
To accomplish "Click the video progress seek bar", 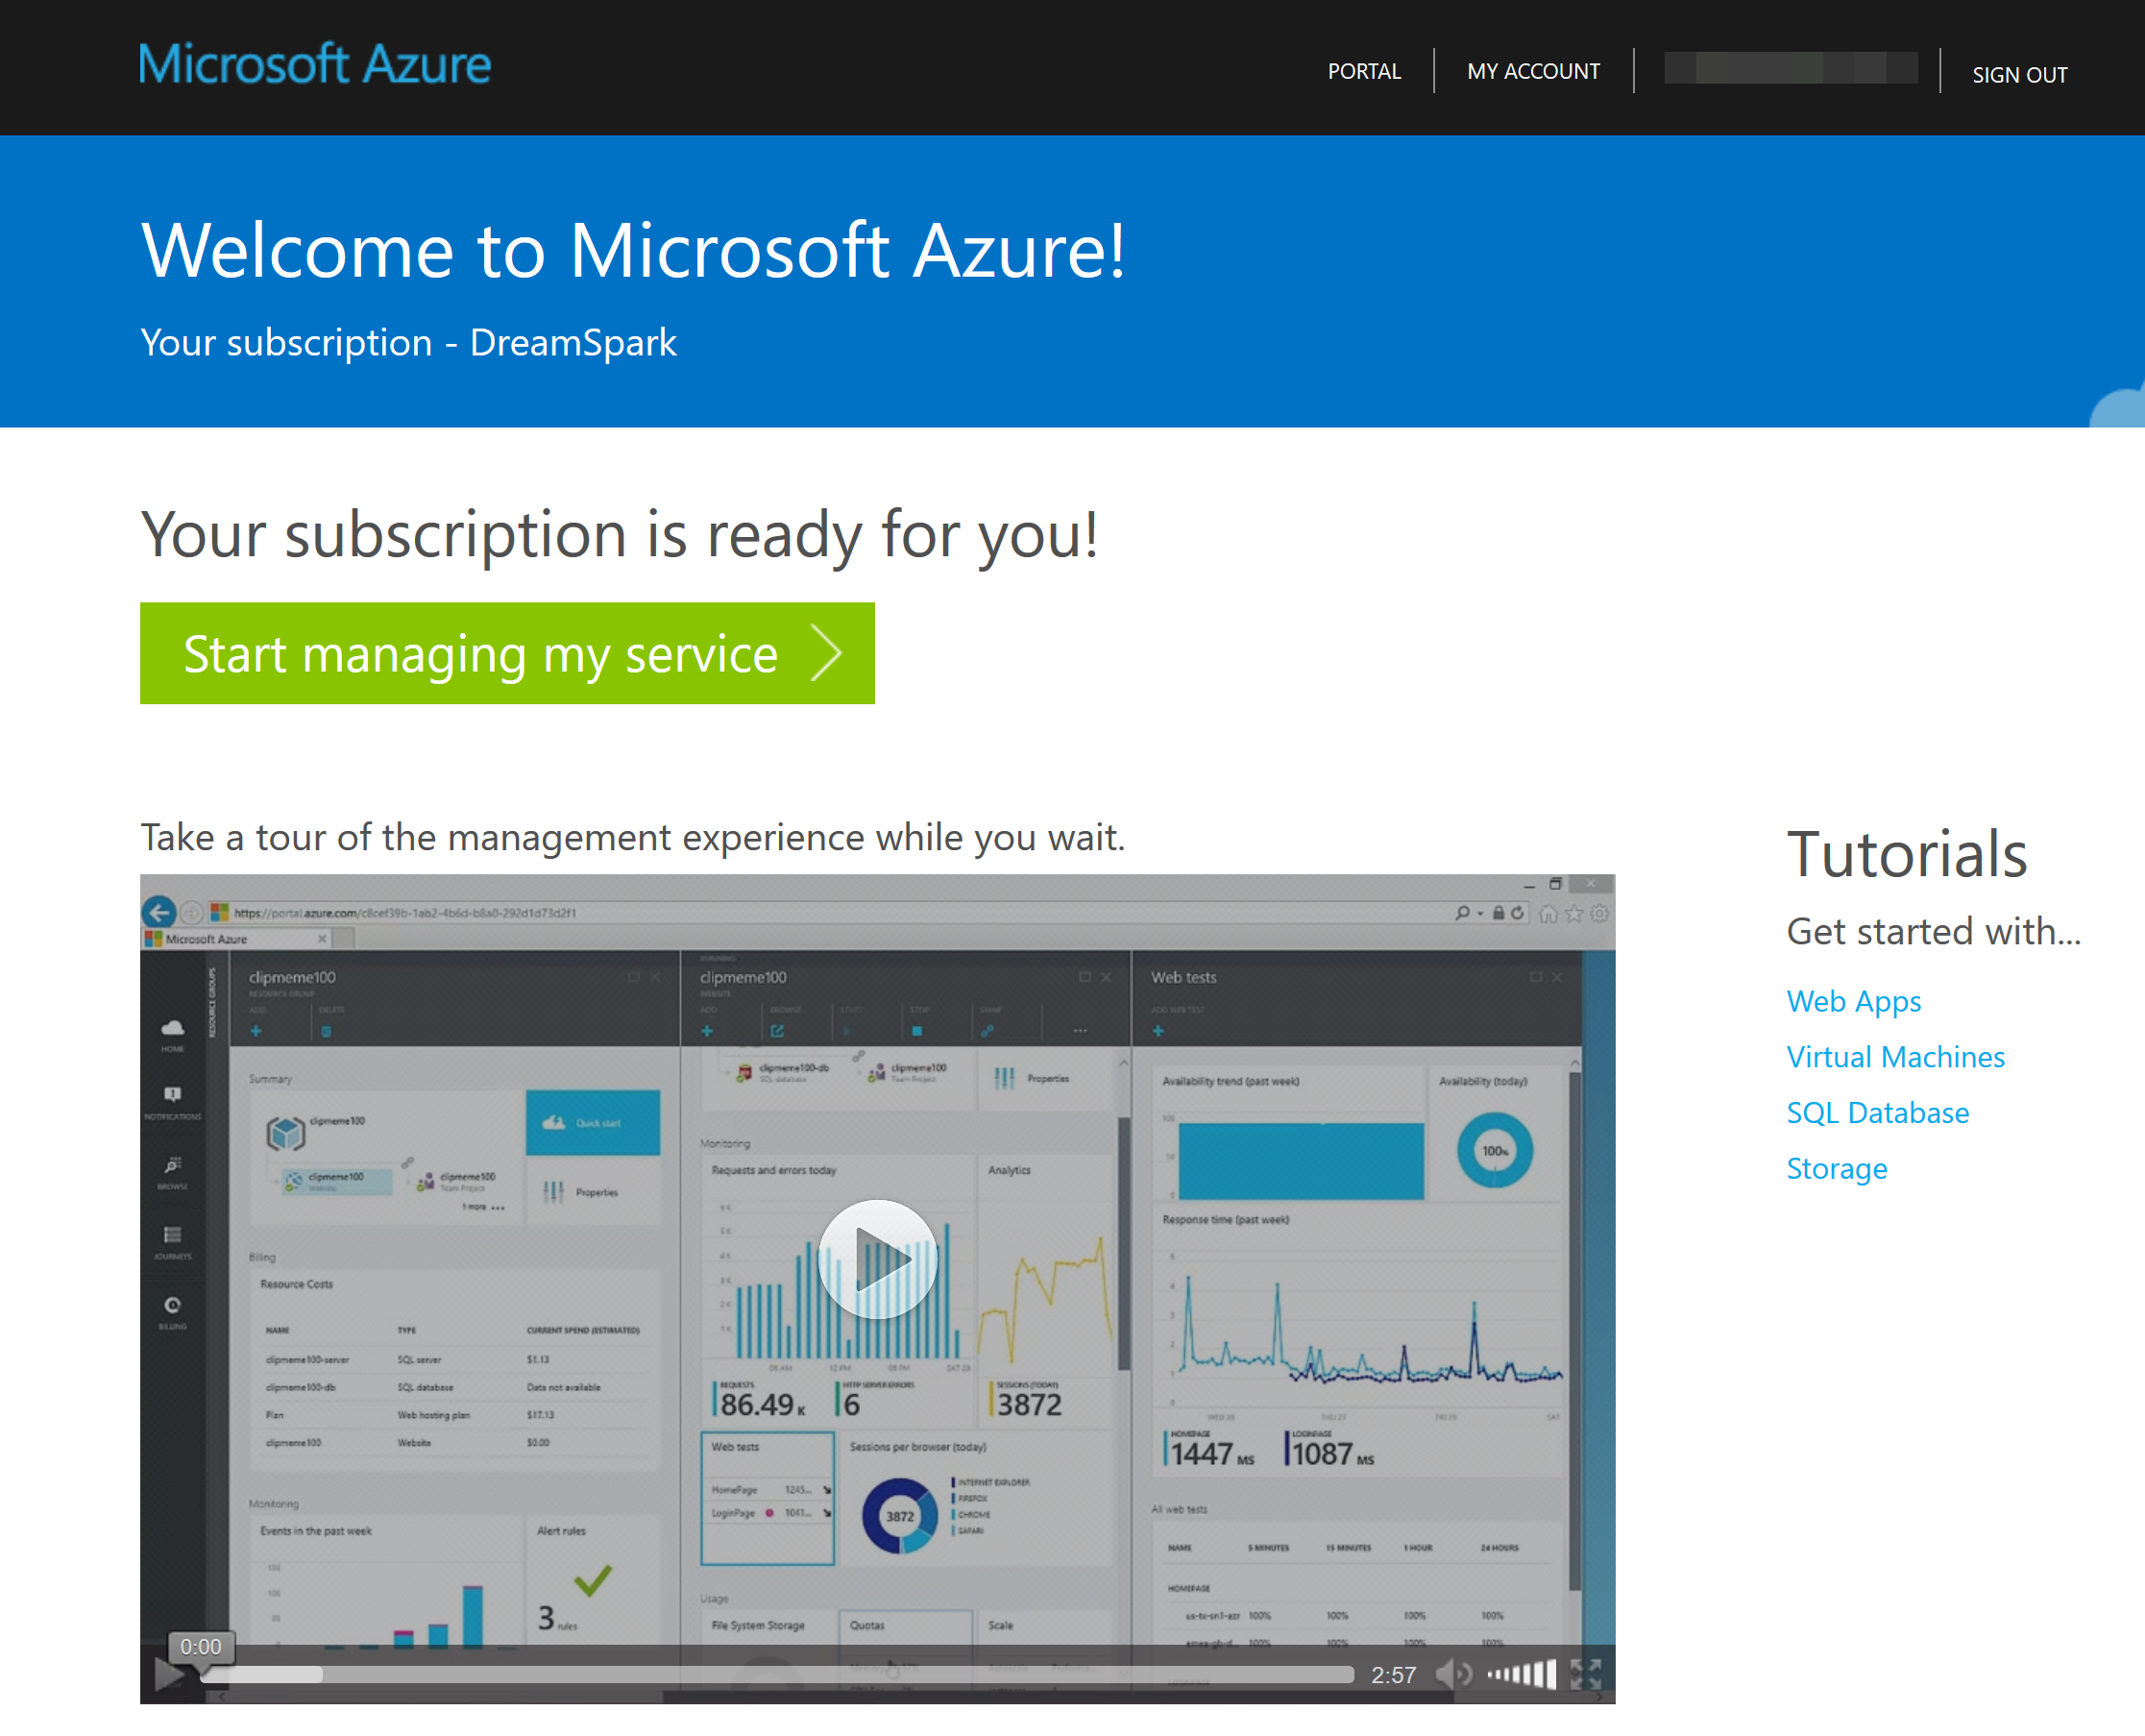I will point(777,1674).
